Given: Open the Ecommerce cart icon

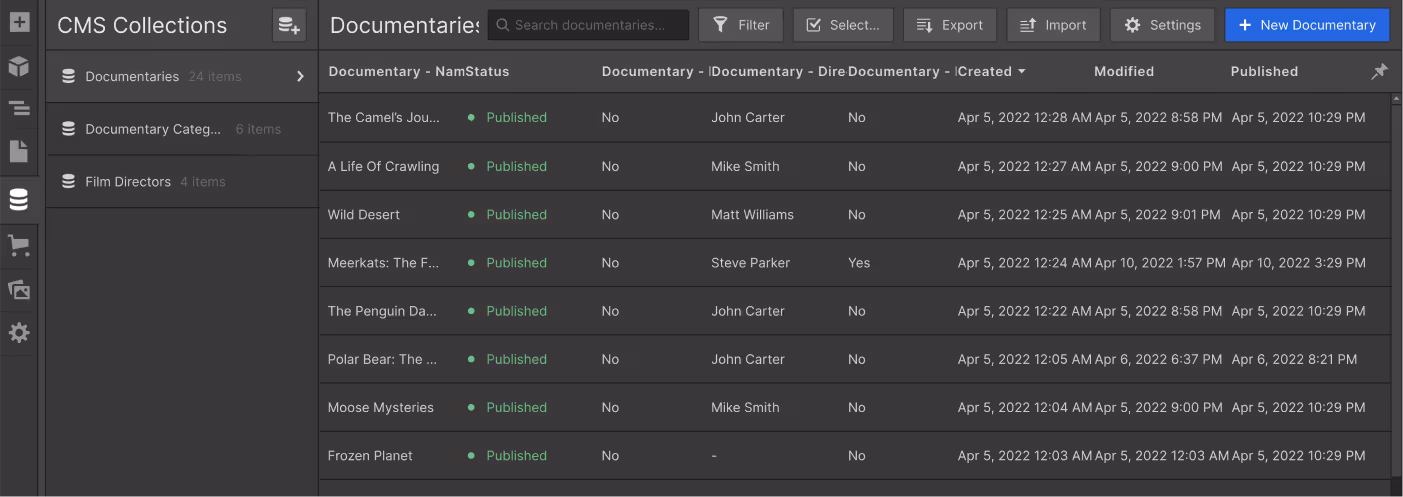Looking at the screenshot, I should tap(18, 245).
